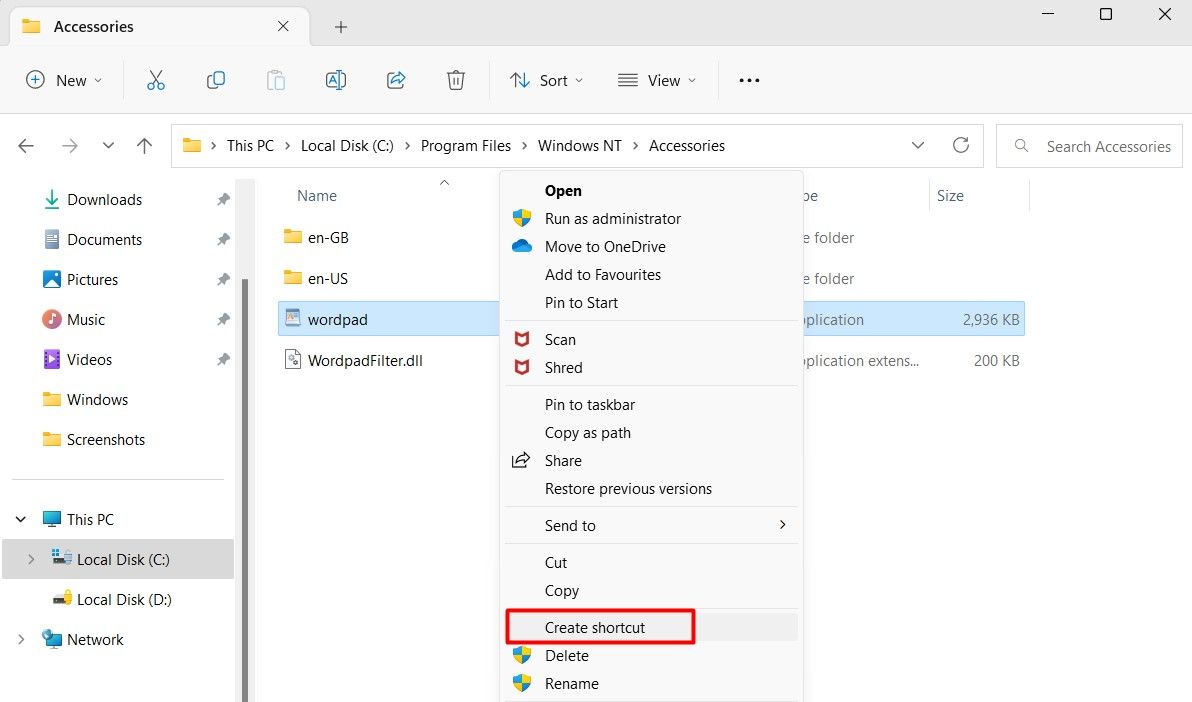Click the Back navigation button
1192x702 pixels.
[x=25, y=145]
